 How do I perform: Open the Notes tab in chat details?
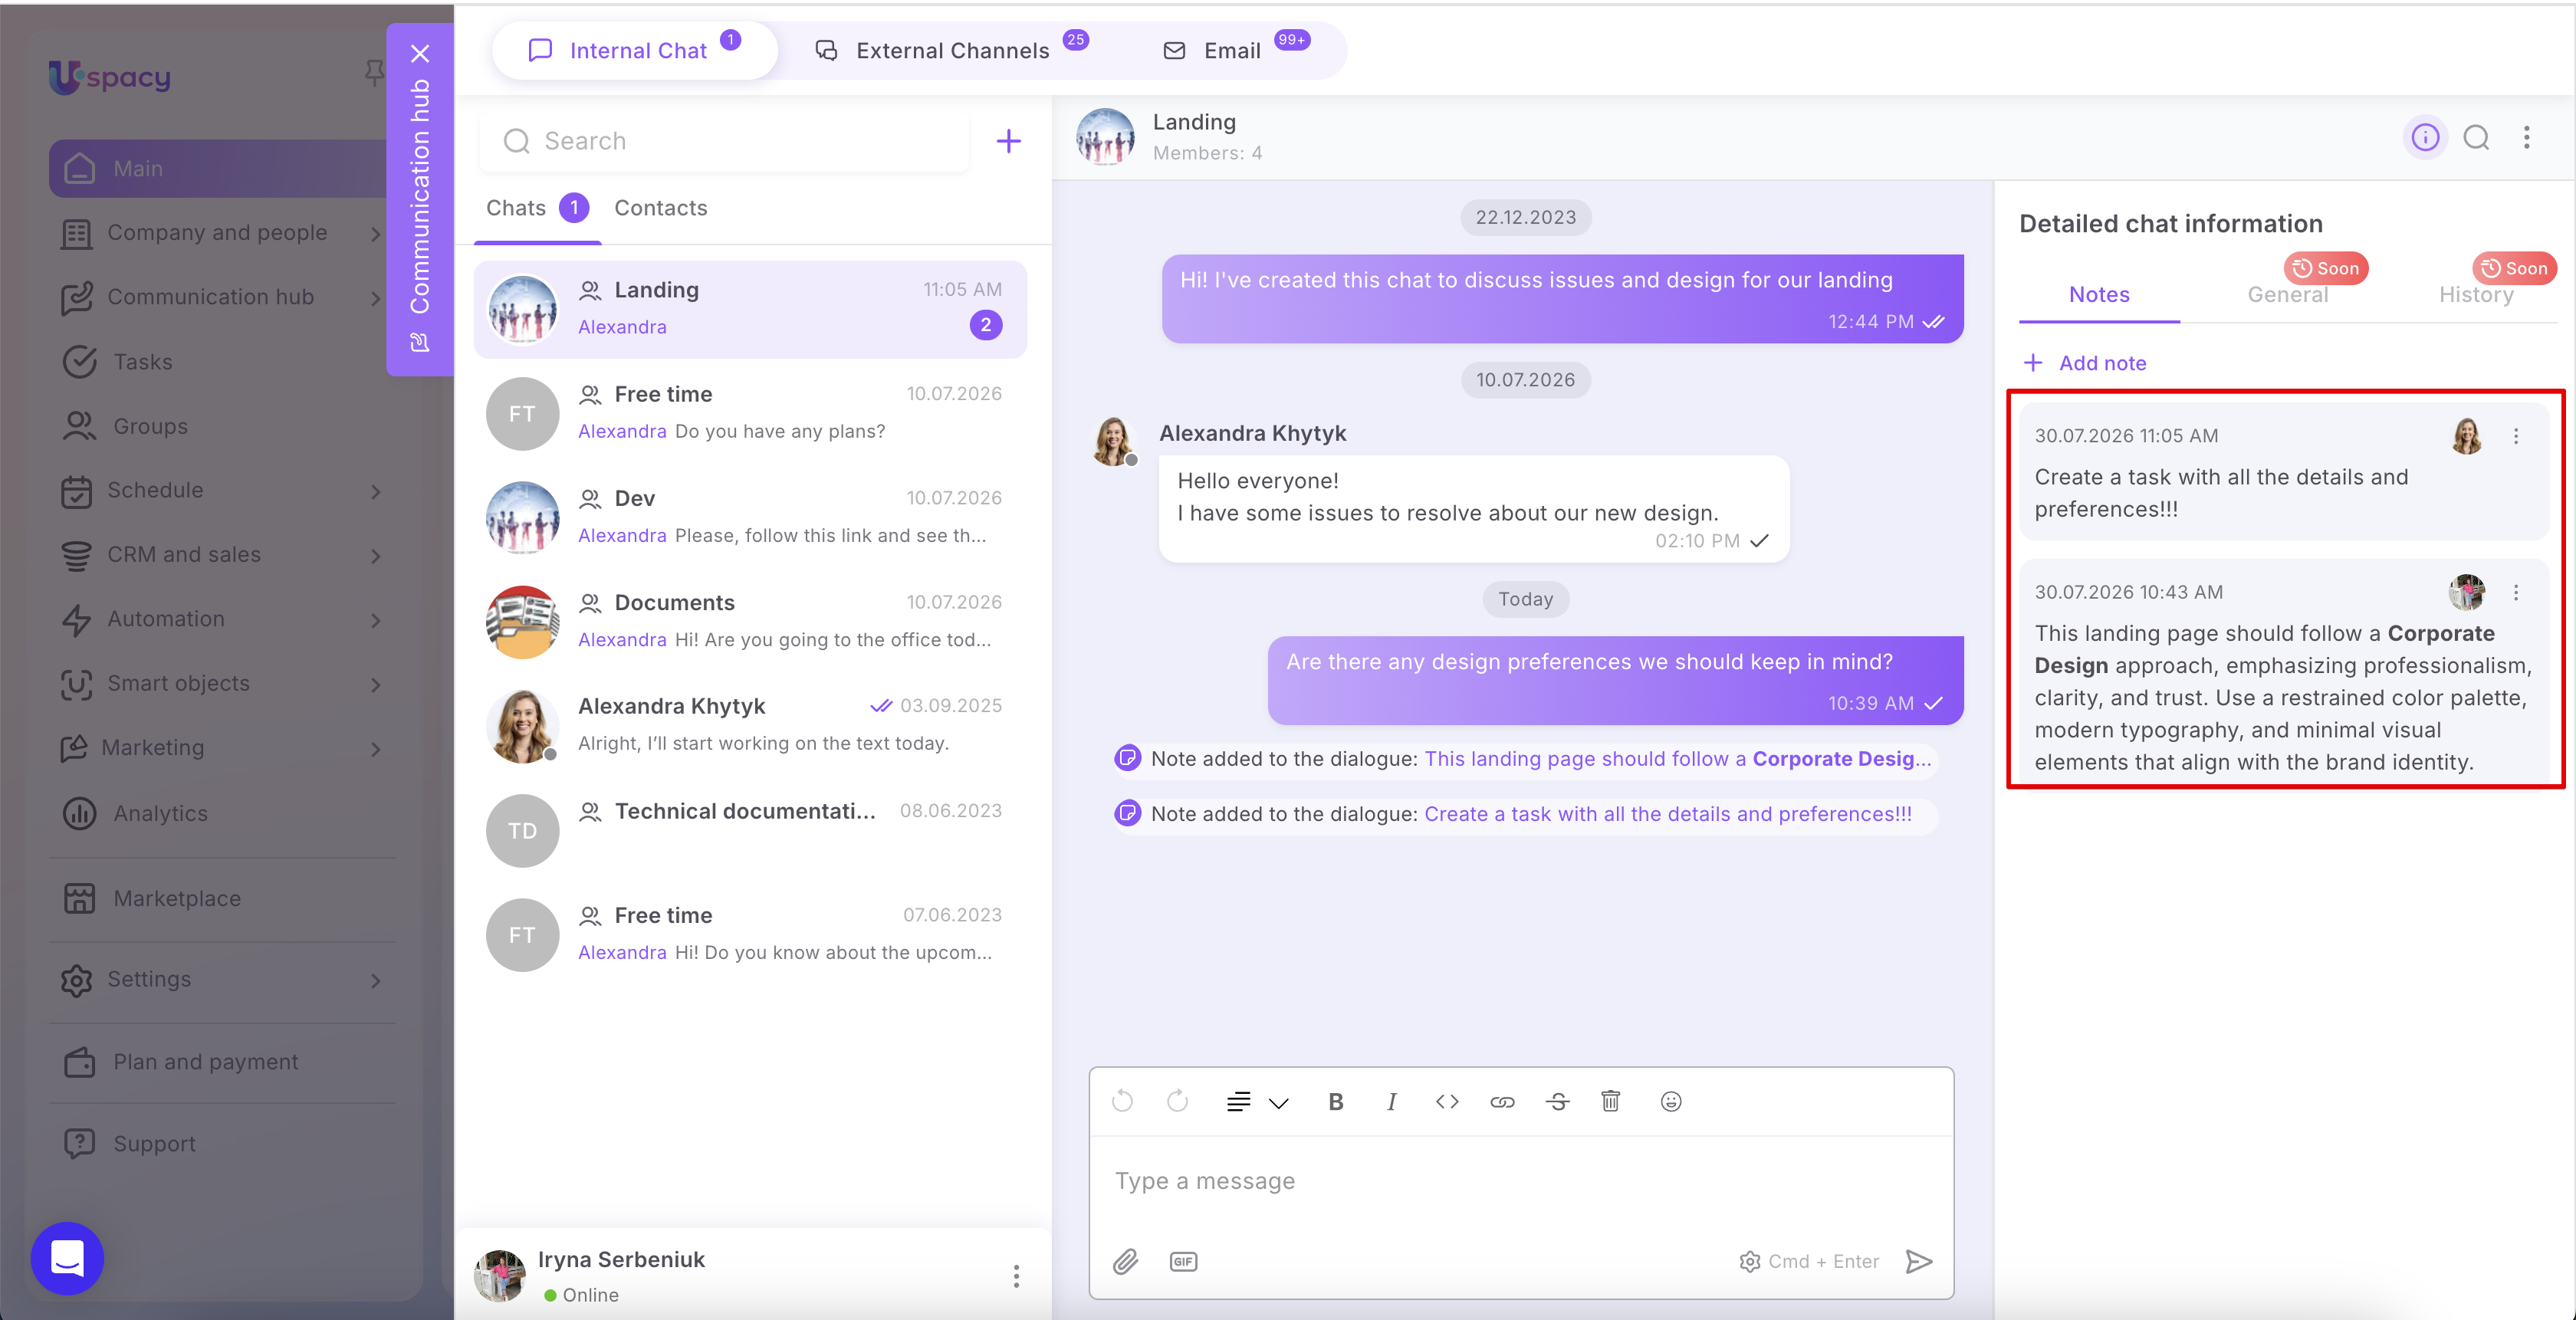pyautogui.click(x=2099, y=294)
